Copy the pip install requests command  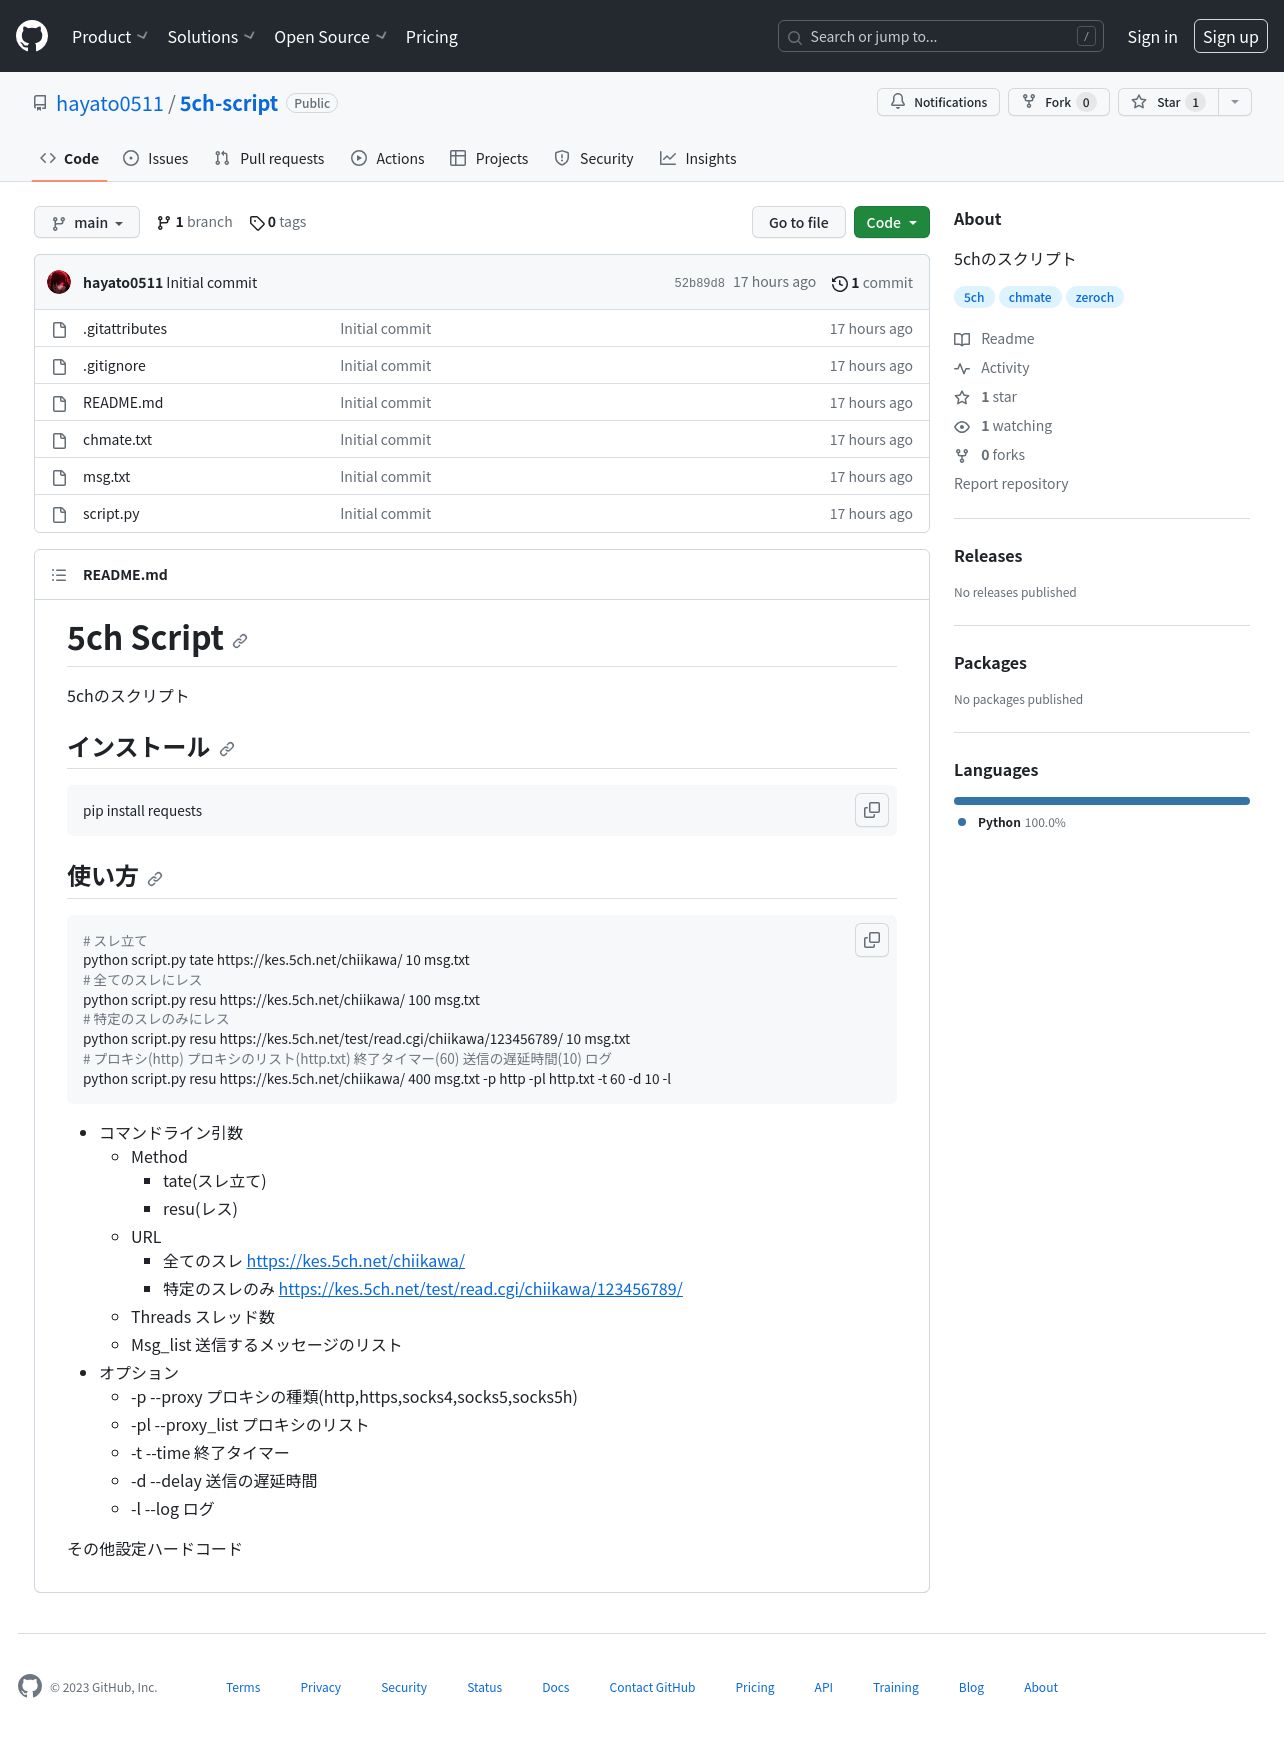872,810
